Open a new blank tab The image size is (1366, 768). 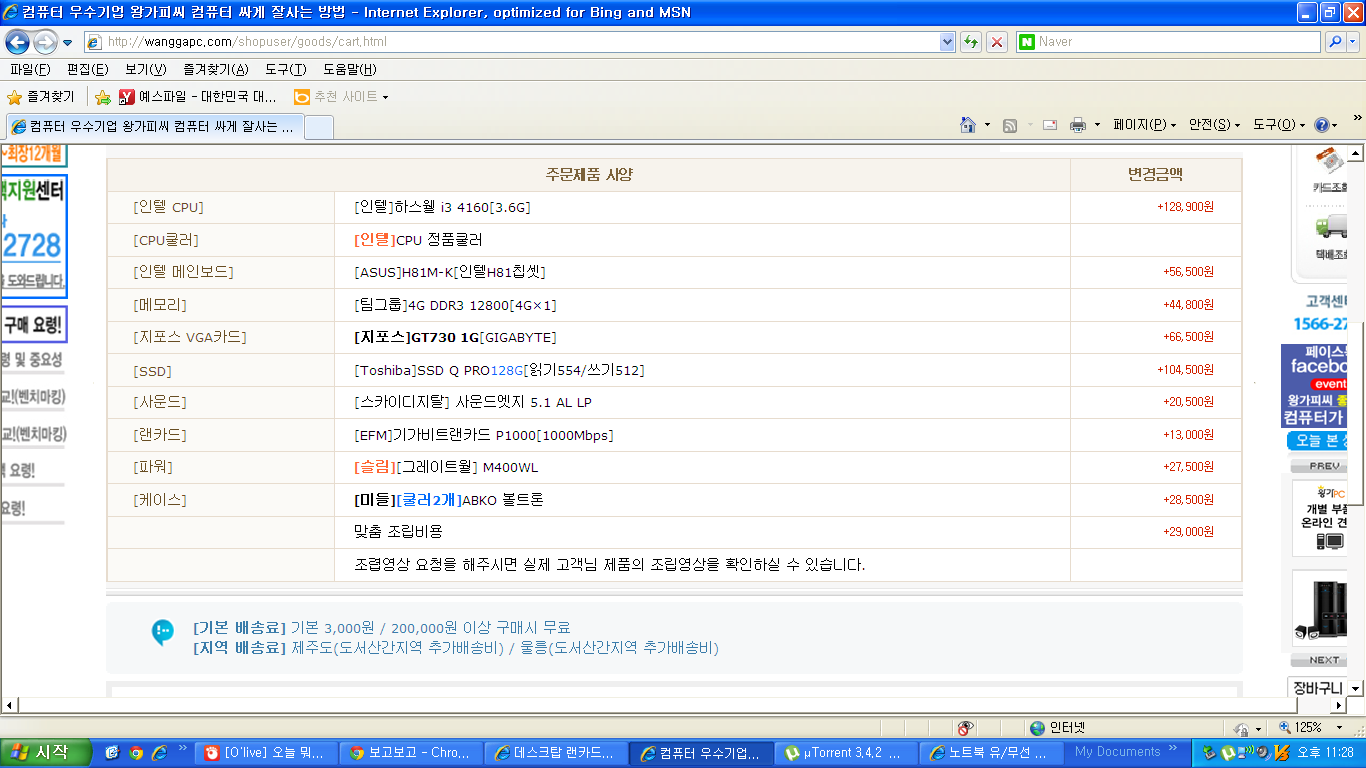coord(318,127)
